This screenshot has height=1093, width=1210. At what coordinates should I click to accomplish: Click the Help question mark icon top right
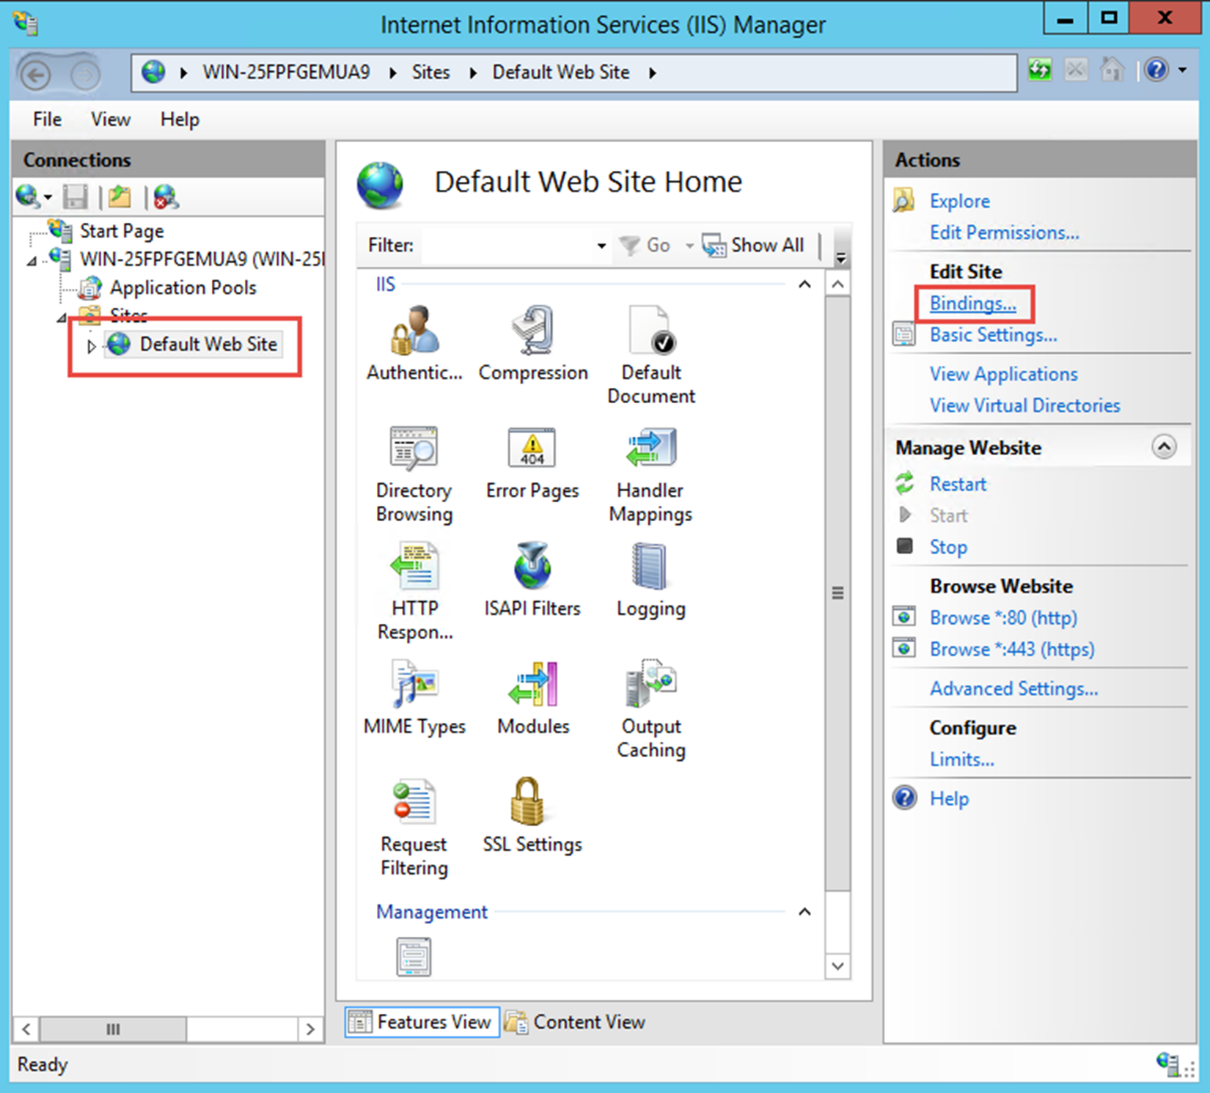pyautogui.click(x=1156, y=70)
